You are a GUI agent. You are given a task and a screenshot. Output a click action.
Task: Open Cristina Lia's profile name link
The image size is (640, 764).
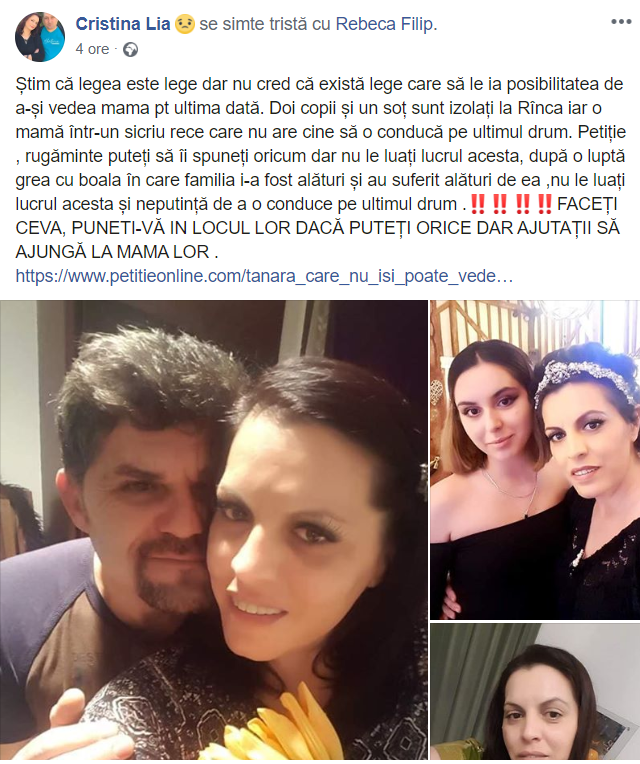coord(123,23)
